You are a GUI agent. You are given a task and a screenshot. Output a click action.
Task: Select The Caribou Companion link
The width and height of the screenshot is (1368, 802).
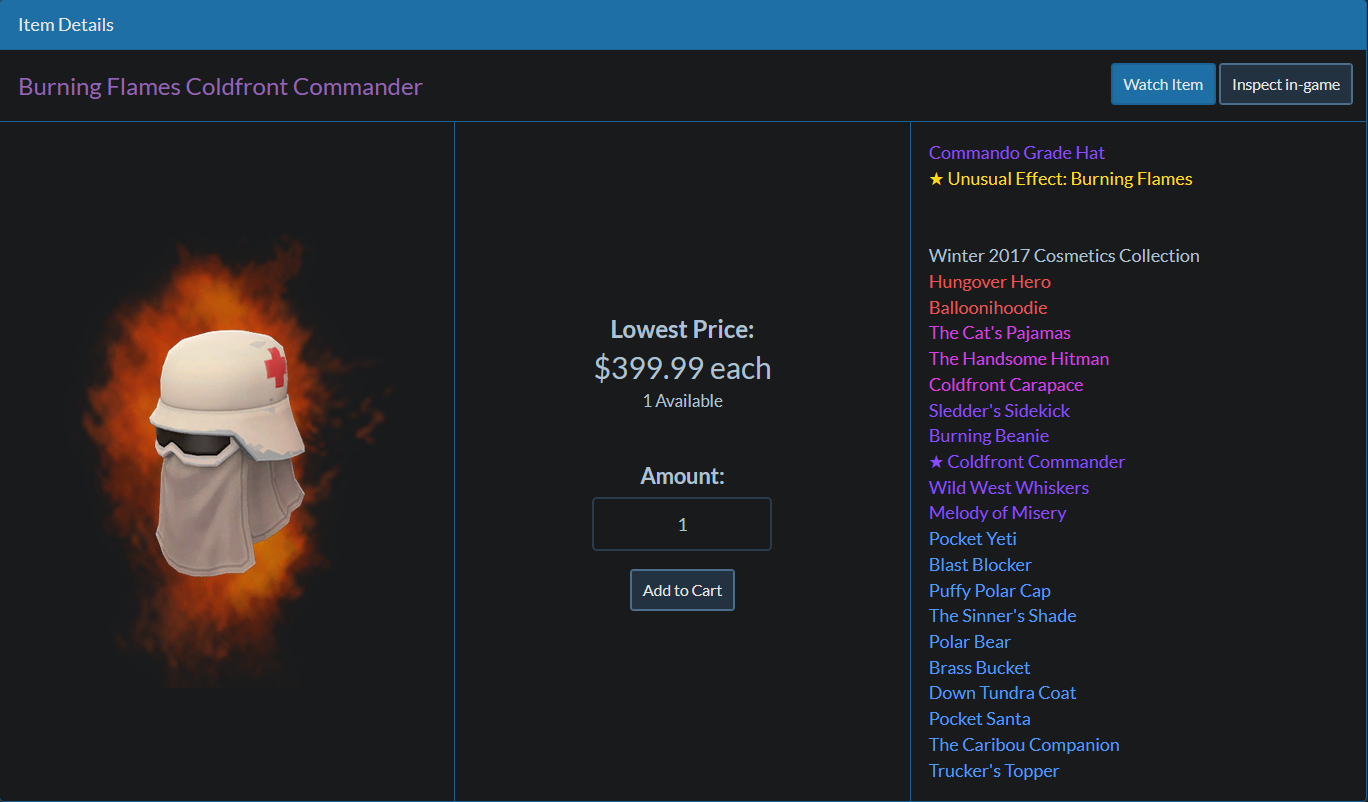pyautogui.click(x=1024, y=745)
